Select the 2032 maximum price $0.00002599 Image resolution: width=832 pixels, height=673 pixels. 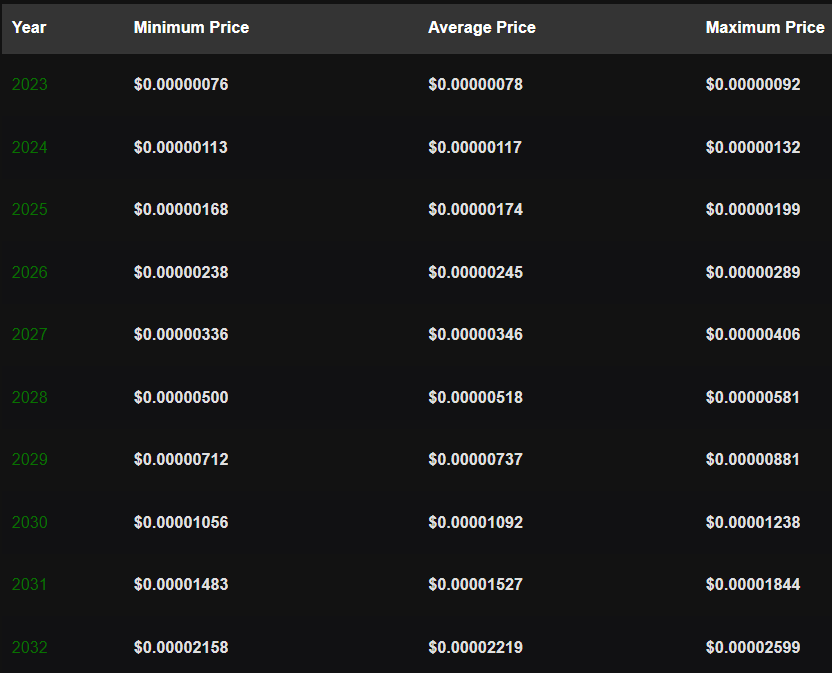(x=753, y=647)
